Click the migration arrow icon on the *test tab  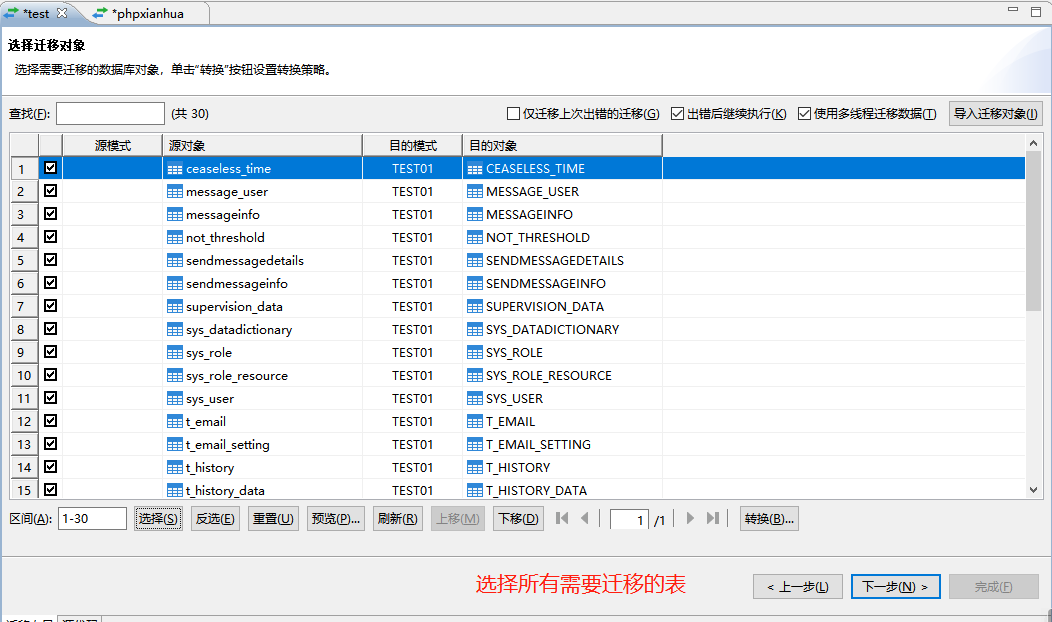click(12, 14)
